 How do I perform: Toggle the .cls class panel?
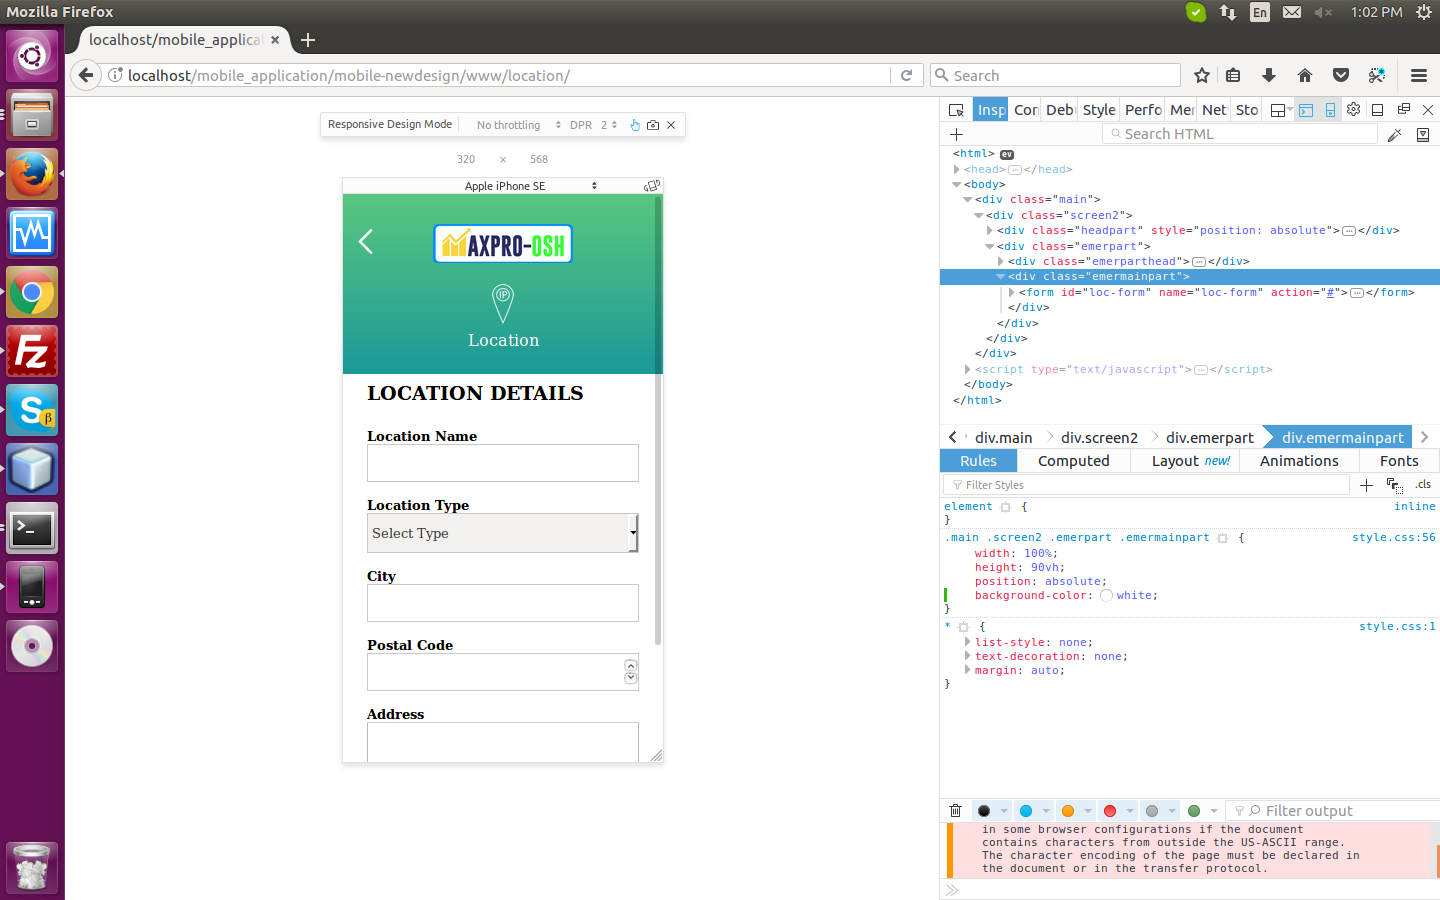(x=1423, y=485)
